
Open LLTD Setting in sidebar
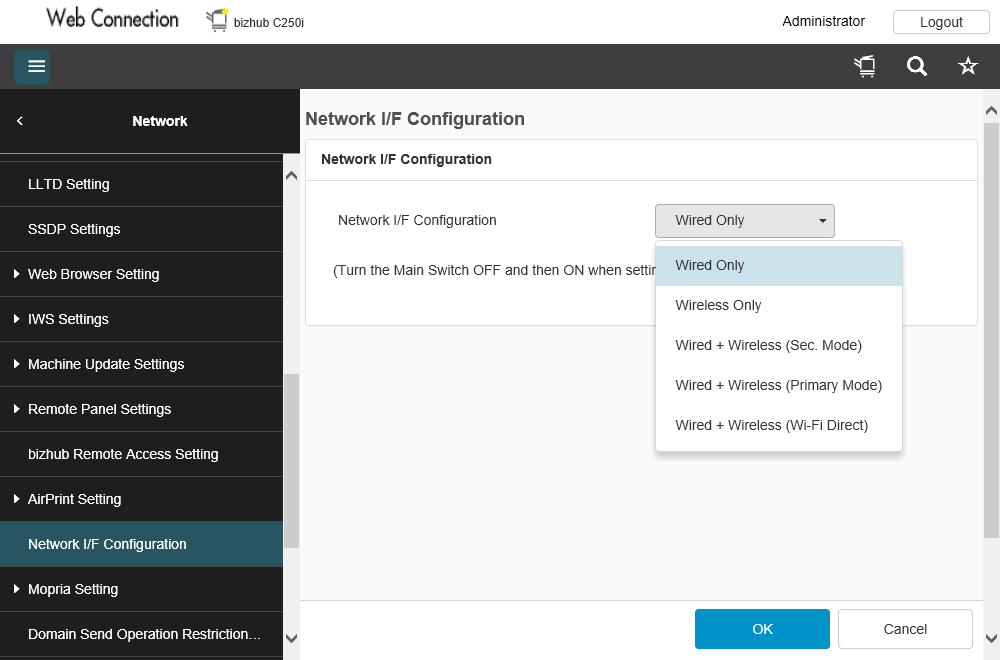[x=69, y=184]
